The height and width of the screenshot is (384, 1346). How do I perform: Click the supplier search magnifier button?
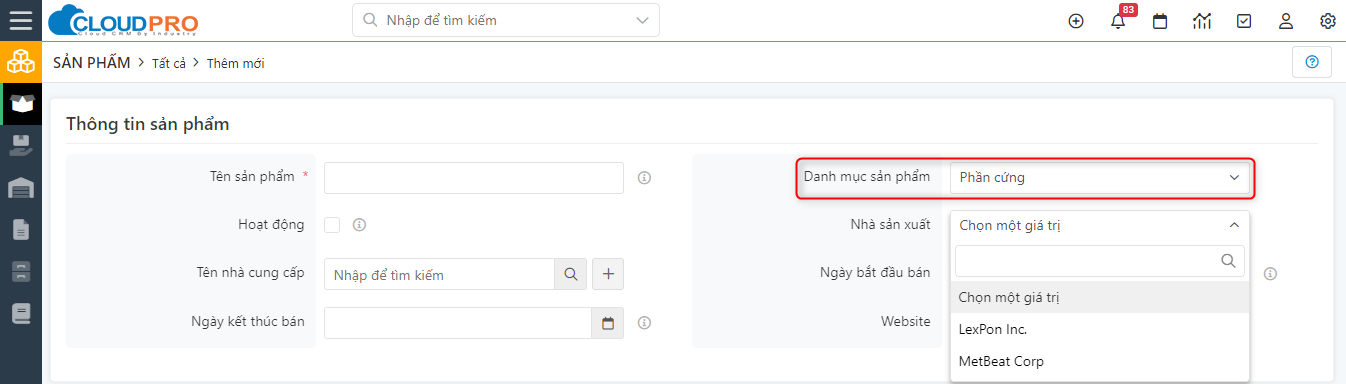coord(570,274)
